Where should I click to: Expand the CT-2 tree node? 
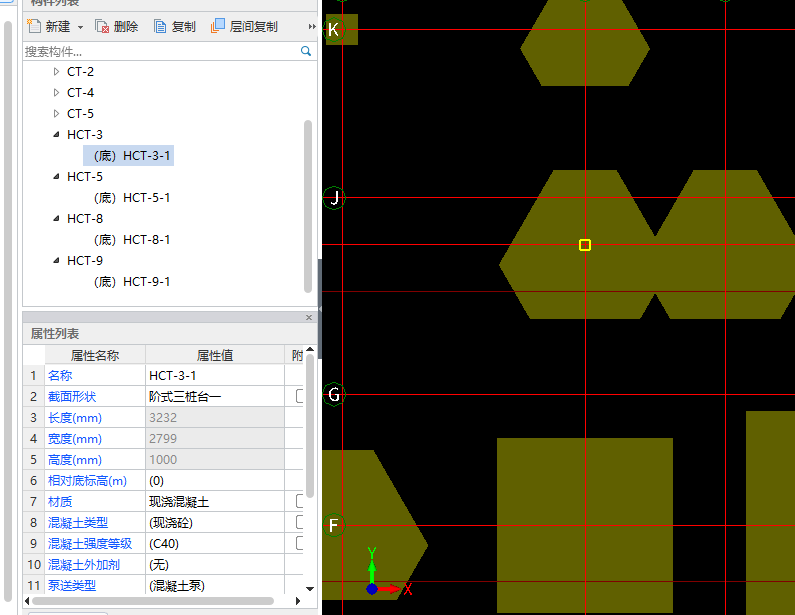click(x=56, y=71)
